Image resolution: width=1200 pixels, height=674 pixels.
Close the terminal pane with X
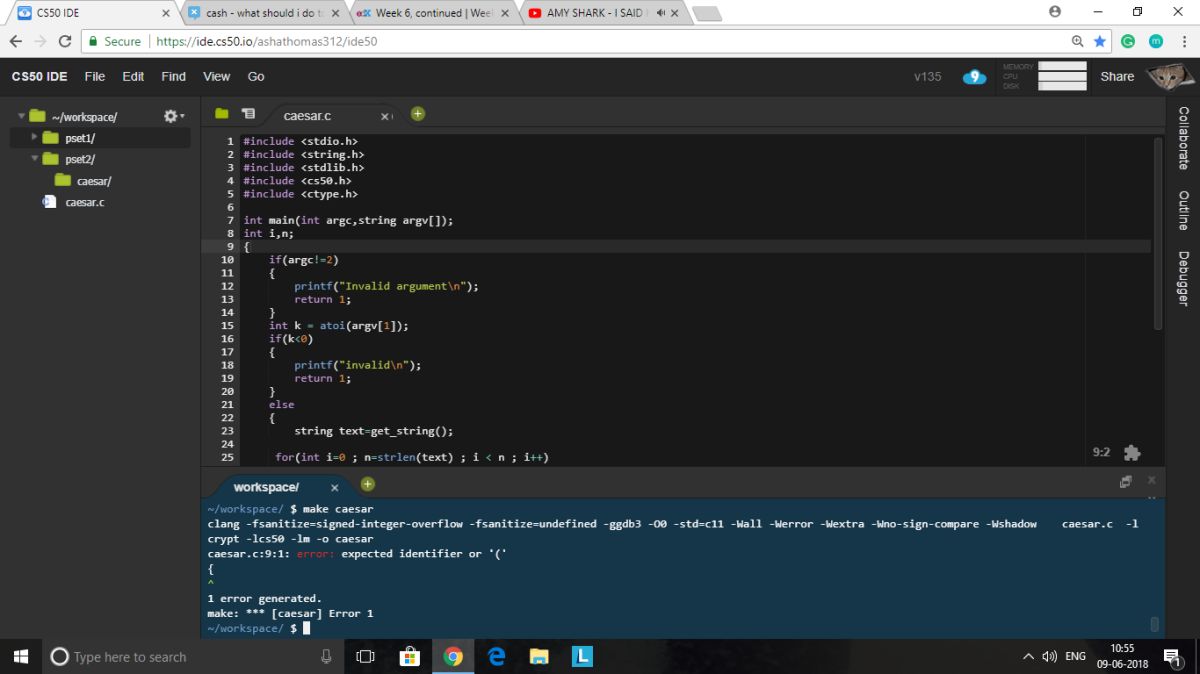tap(1151, 480)
